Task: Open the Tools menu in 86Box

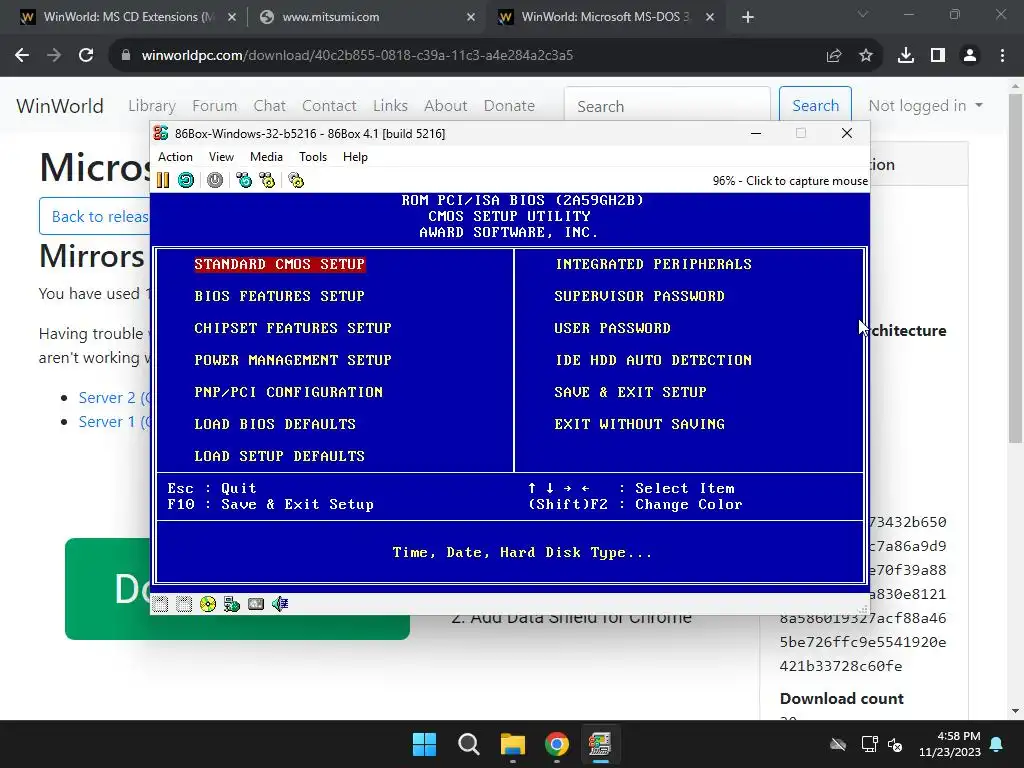Action: pos(313,157)
